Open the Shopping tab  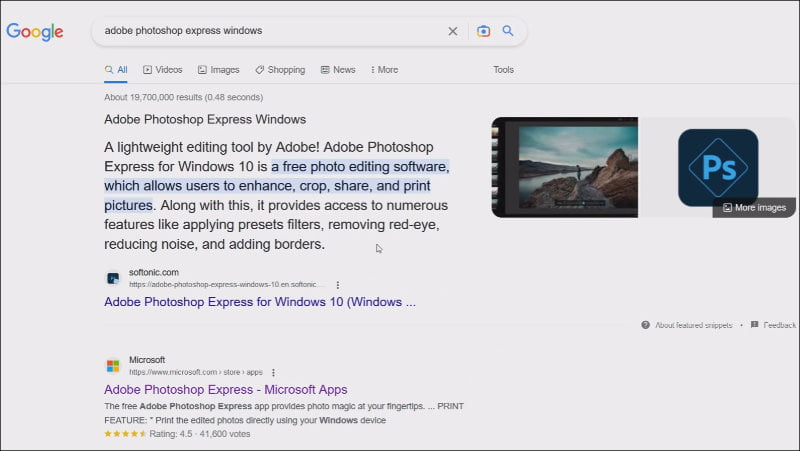click(x=280, y=70)
